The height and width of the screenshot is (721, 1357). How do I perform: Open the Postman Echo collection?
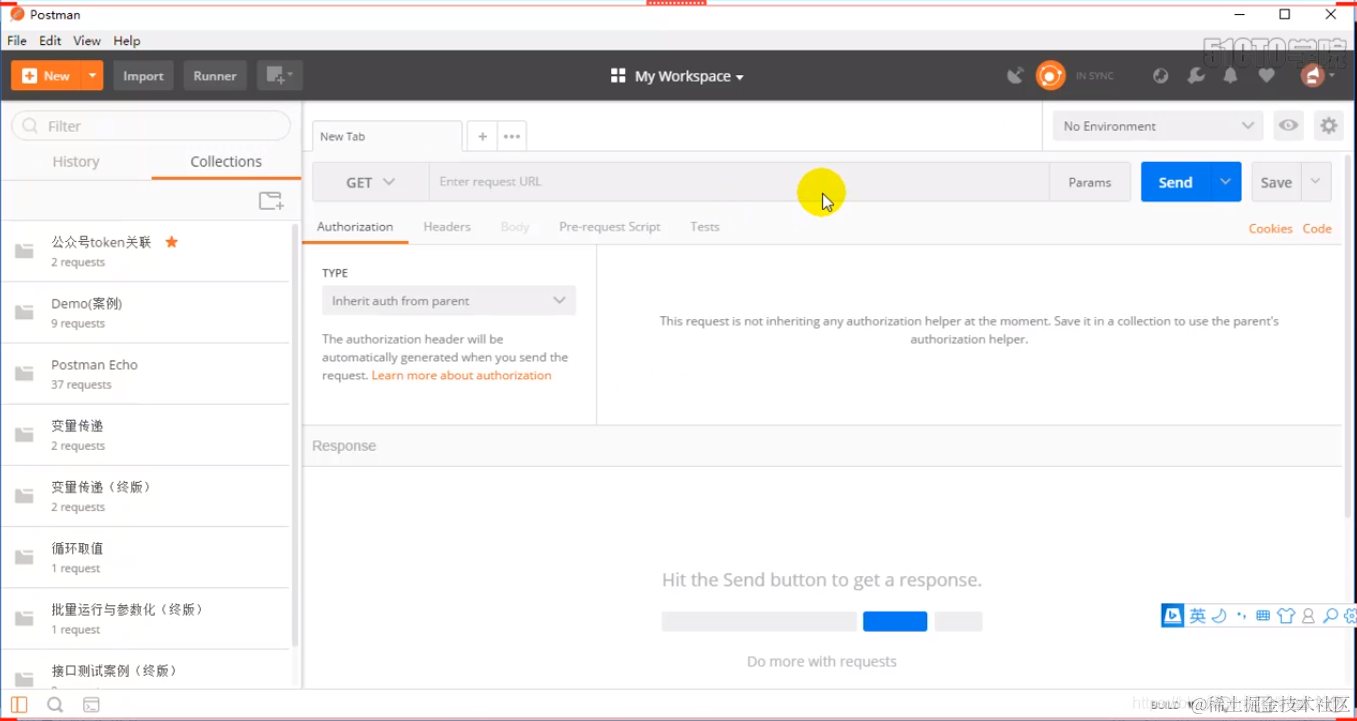tap(146, 374)
